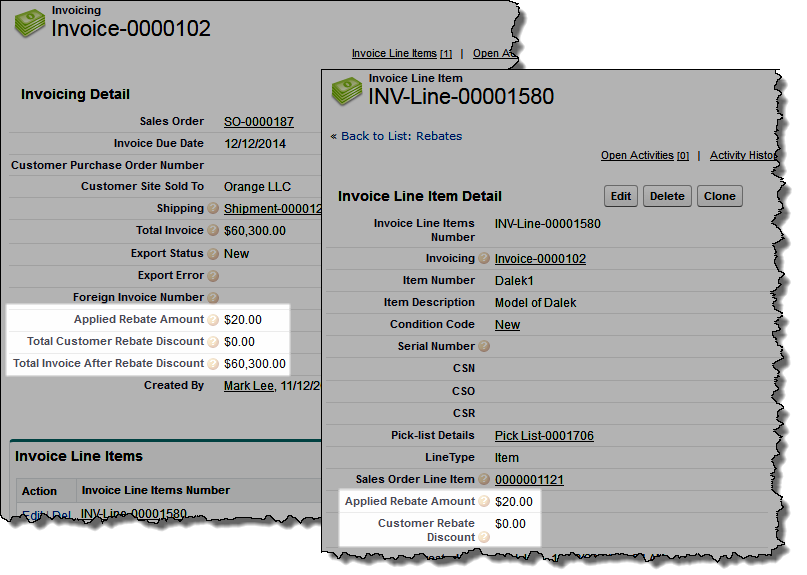Image resolution: width=807 pixels, height=575 pixels.
Task: Click the Invoice Line Item money icon
Action: pyautogui.click(x=346, y=91)
